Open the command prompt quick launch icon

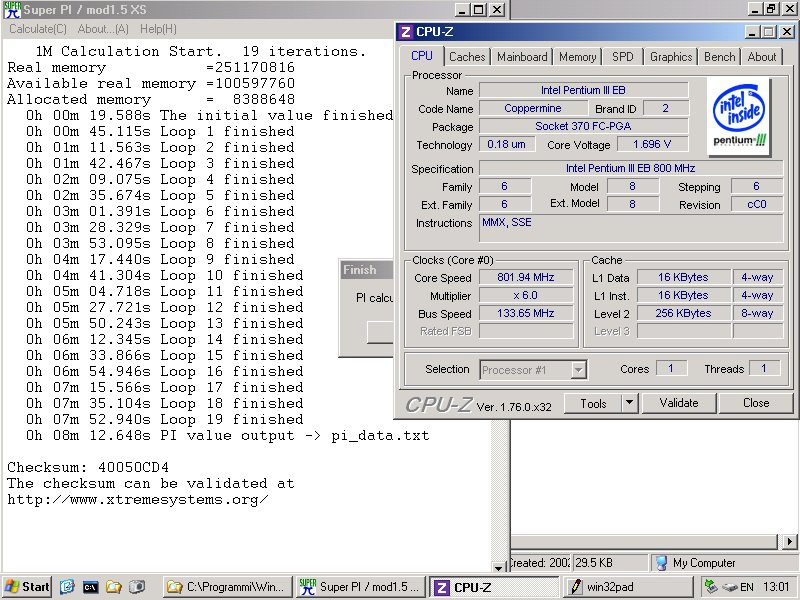tap(90, 587)
